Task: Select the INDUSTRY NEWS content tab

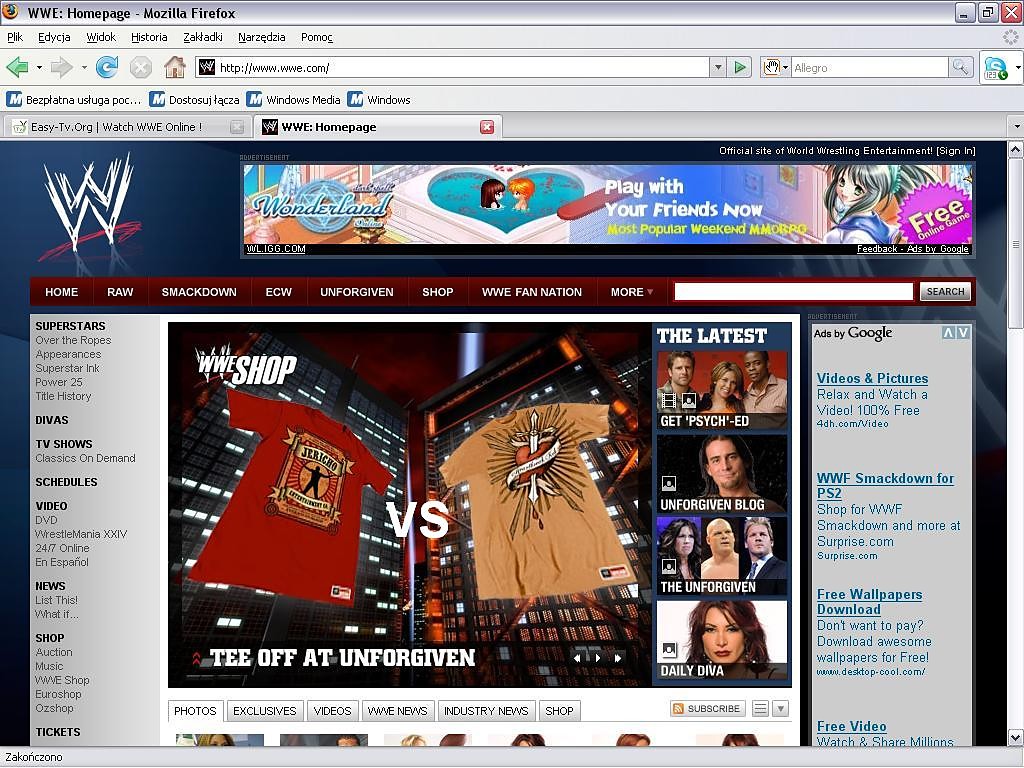Action: 486,711
